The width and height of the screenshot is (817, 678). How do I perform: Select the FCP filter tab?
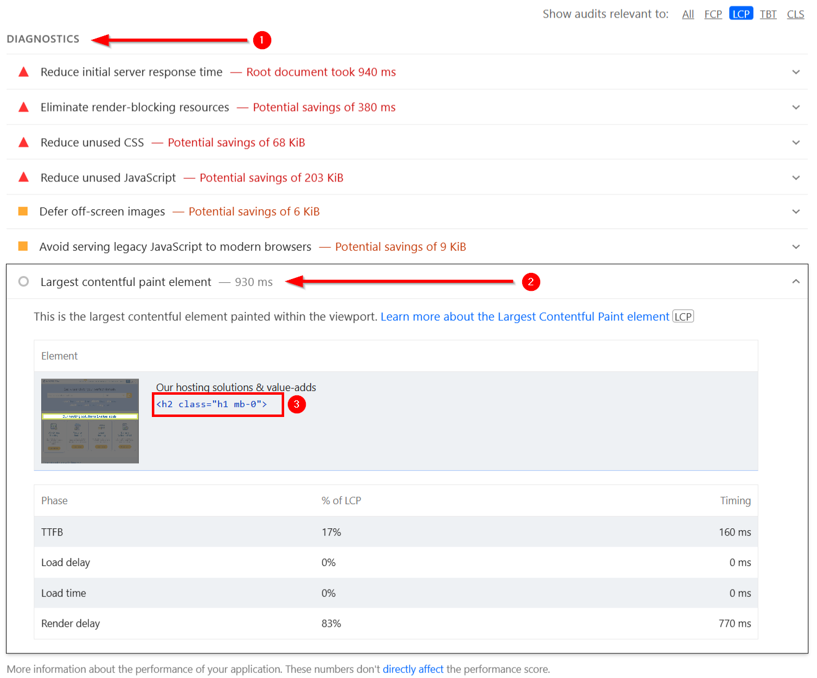pos(713,13)
